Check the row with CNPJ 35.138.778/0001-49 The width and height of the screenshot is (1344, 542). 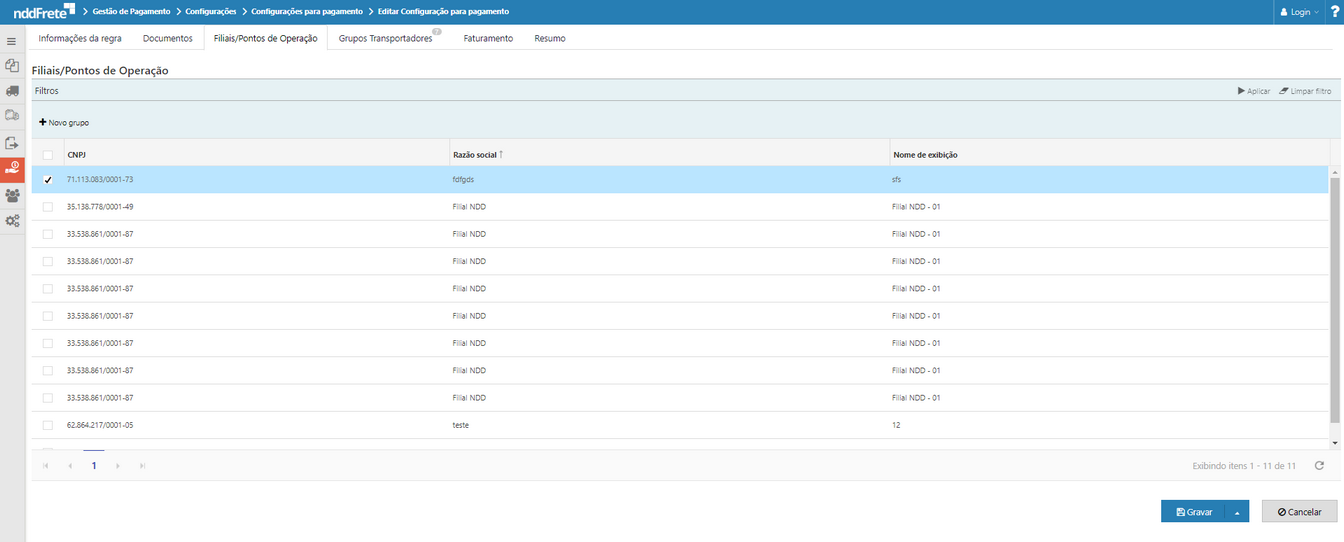(x=47, y=207)
